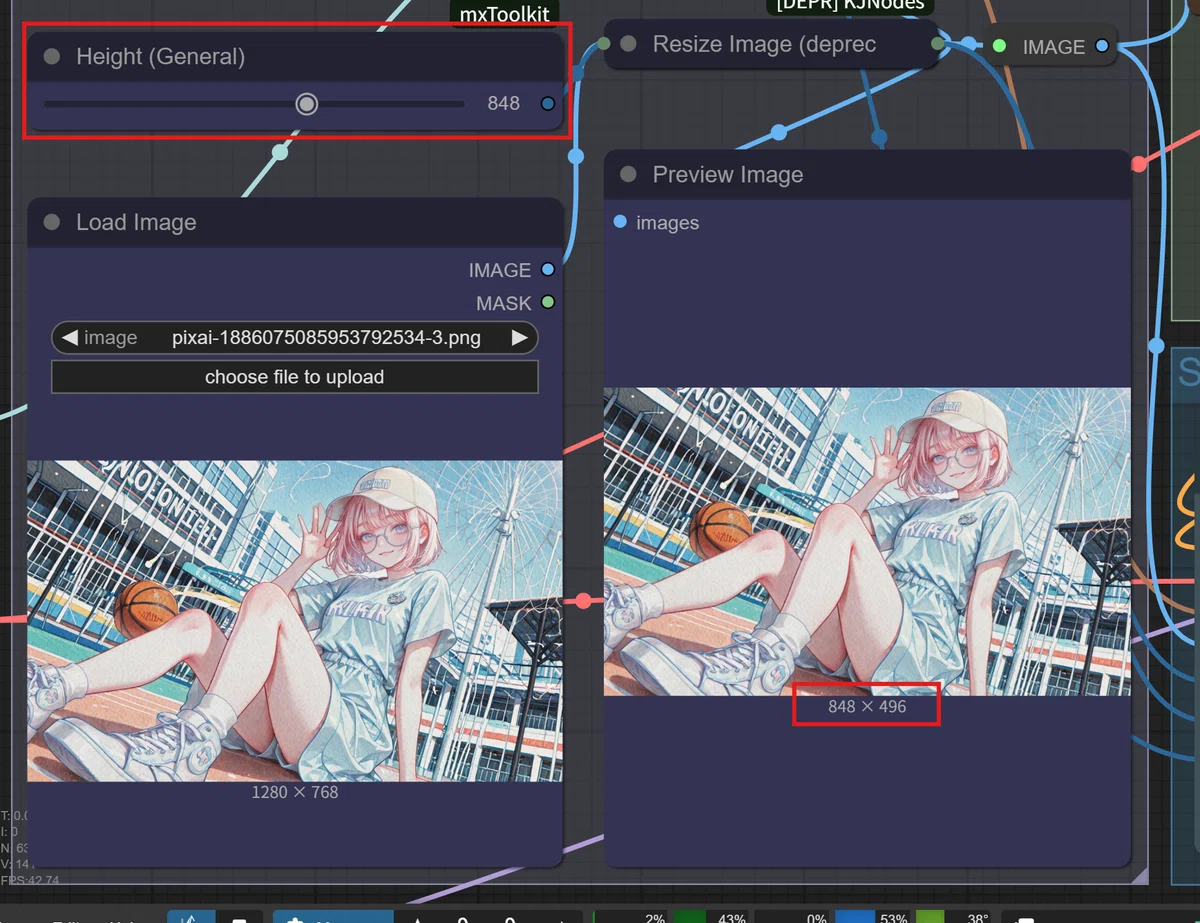Click the KJNodes badge above Resize Image
This screenshot has width=1200, height=923.
tap(850, 6)
